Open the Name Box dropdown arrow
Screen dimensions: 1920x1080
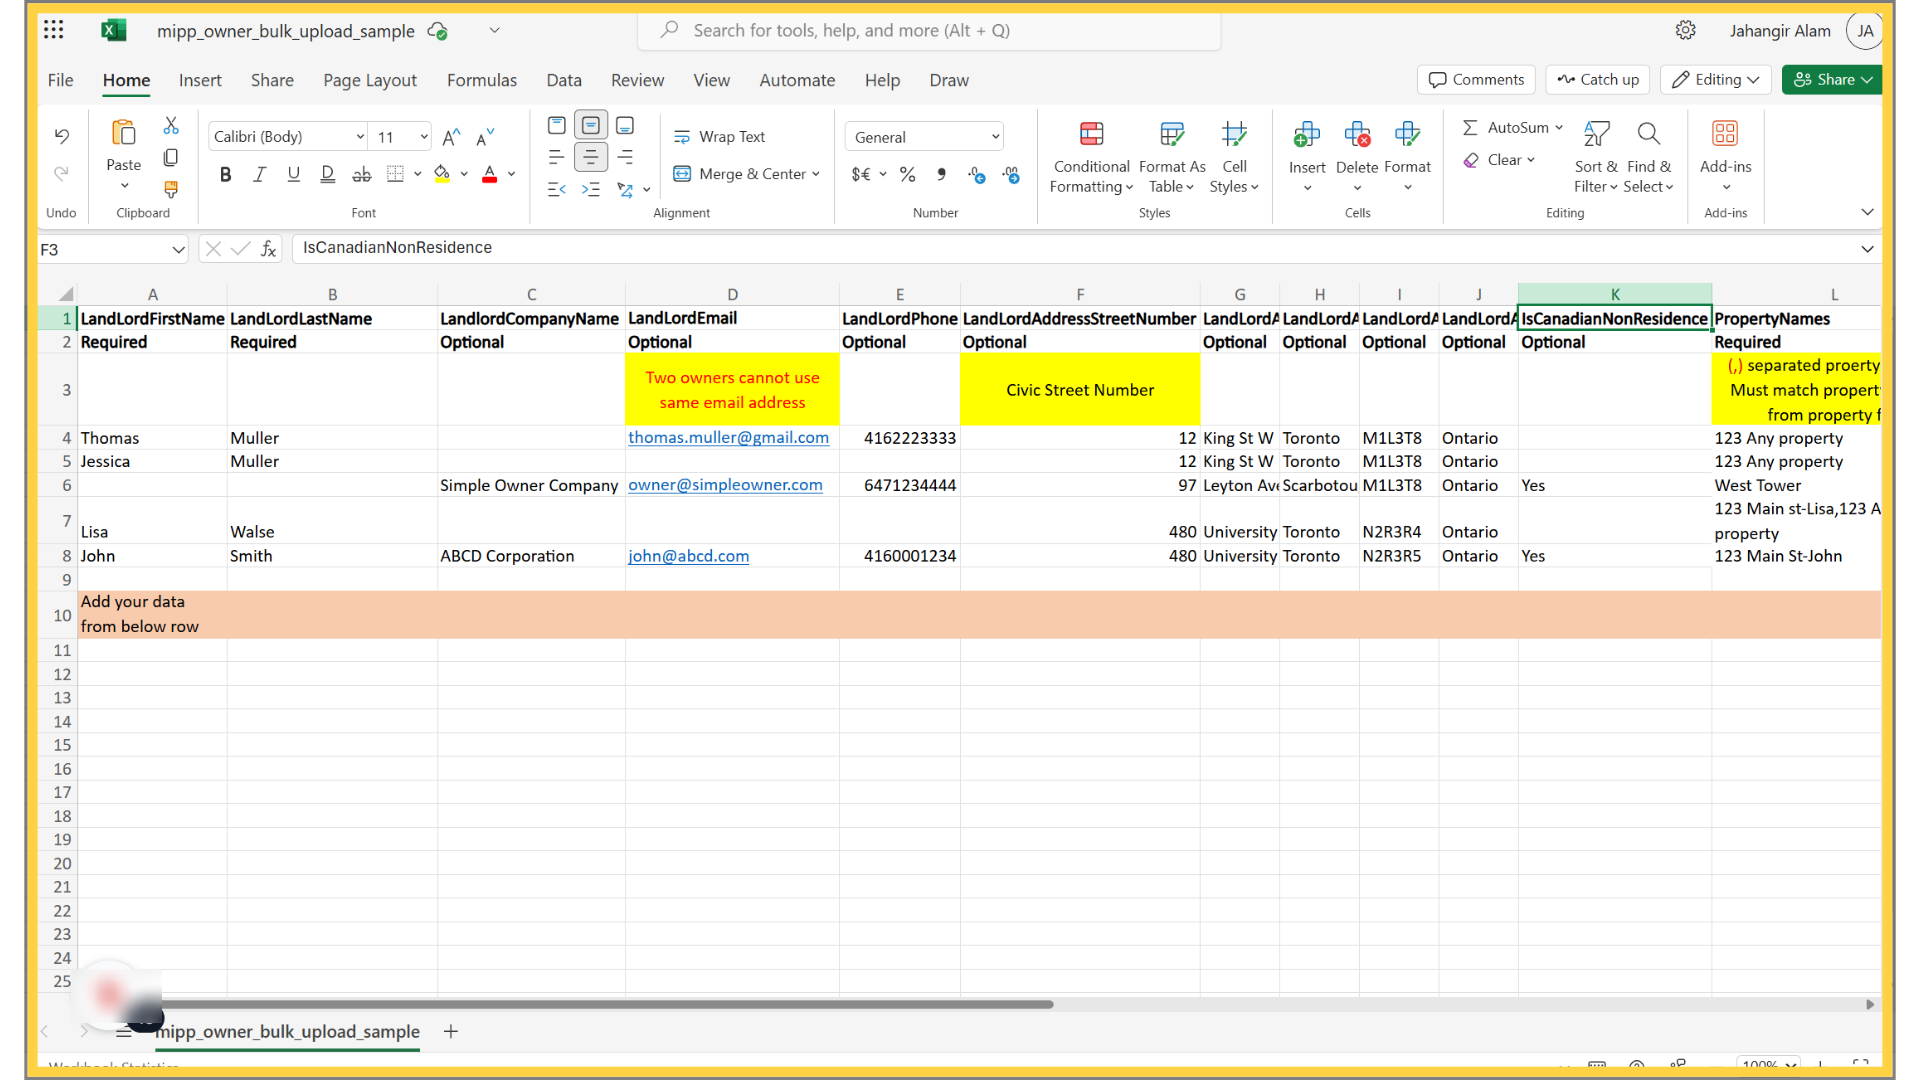click(178, 249)
